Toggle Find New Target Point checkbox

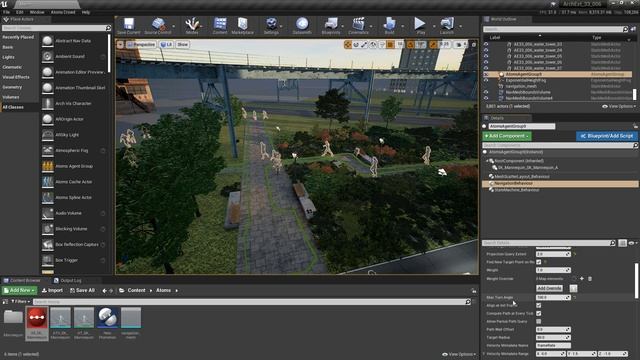tap(539, 262)
